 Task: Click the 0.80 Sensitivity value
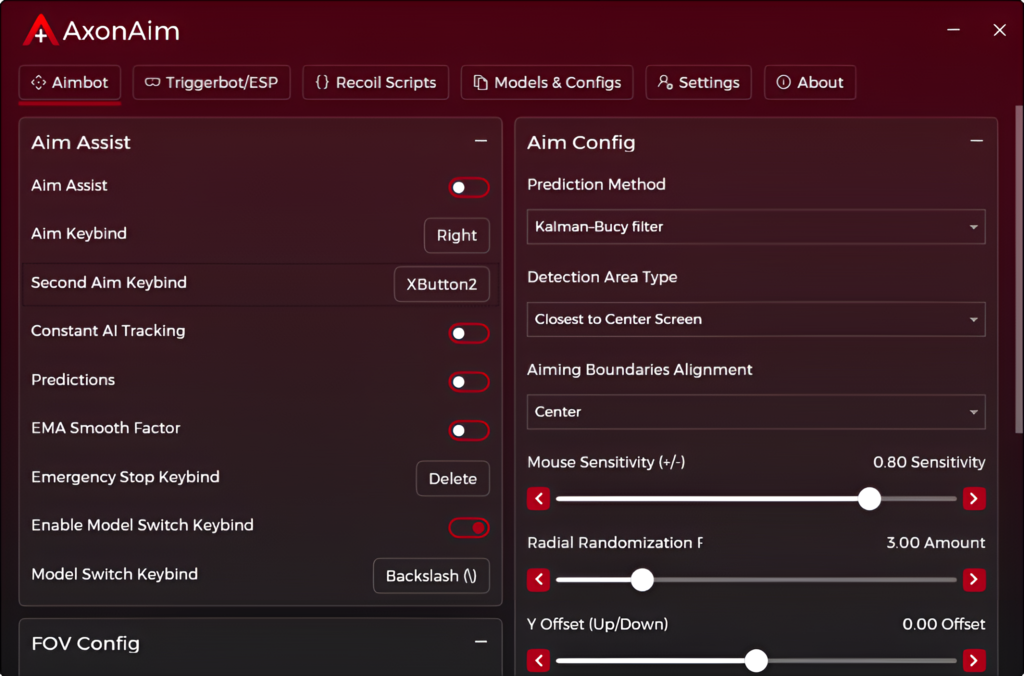[929, 462]
